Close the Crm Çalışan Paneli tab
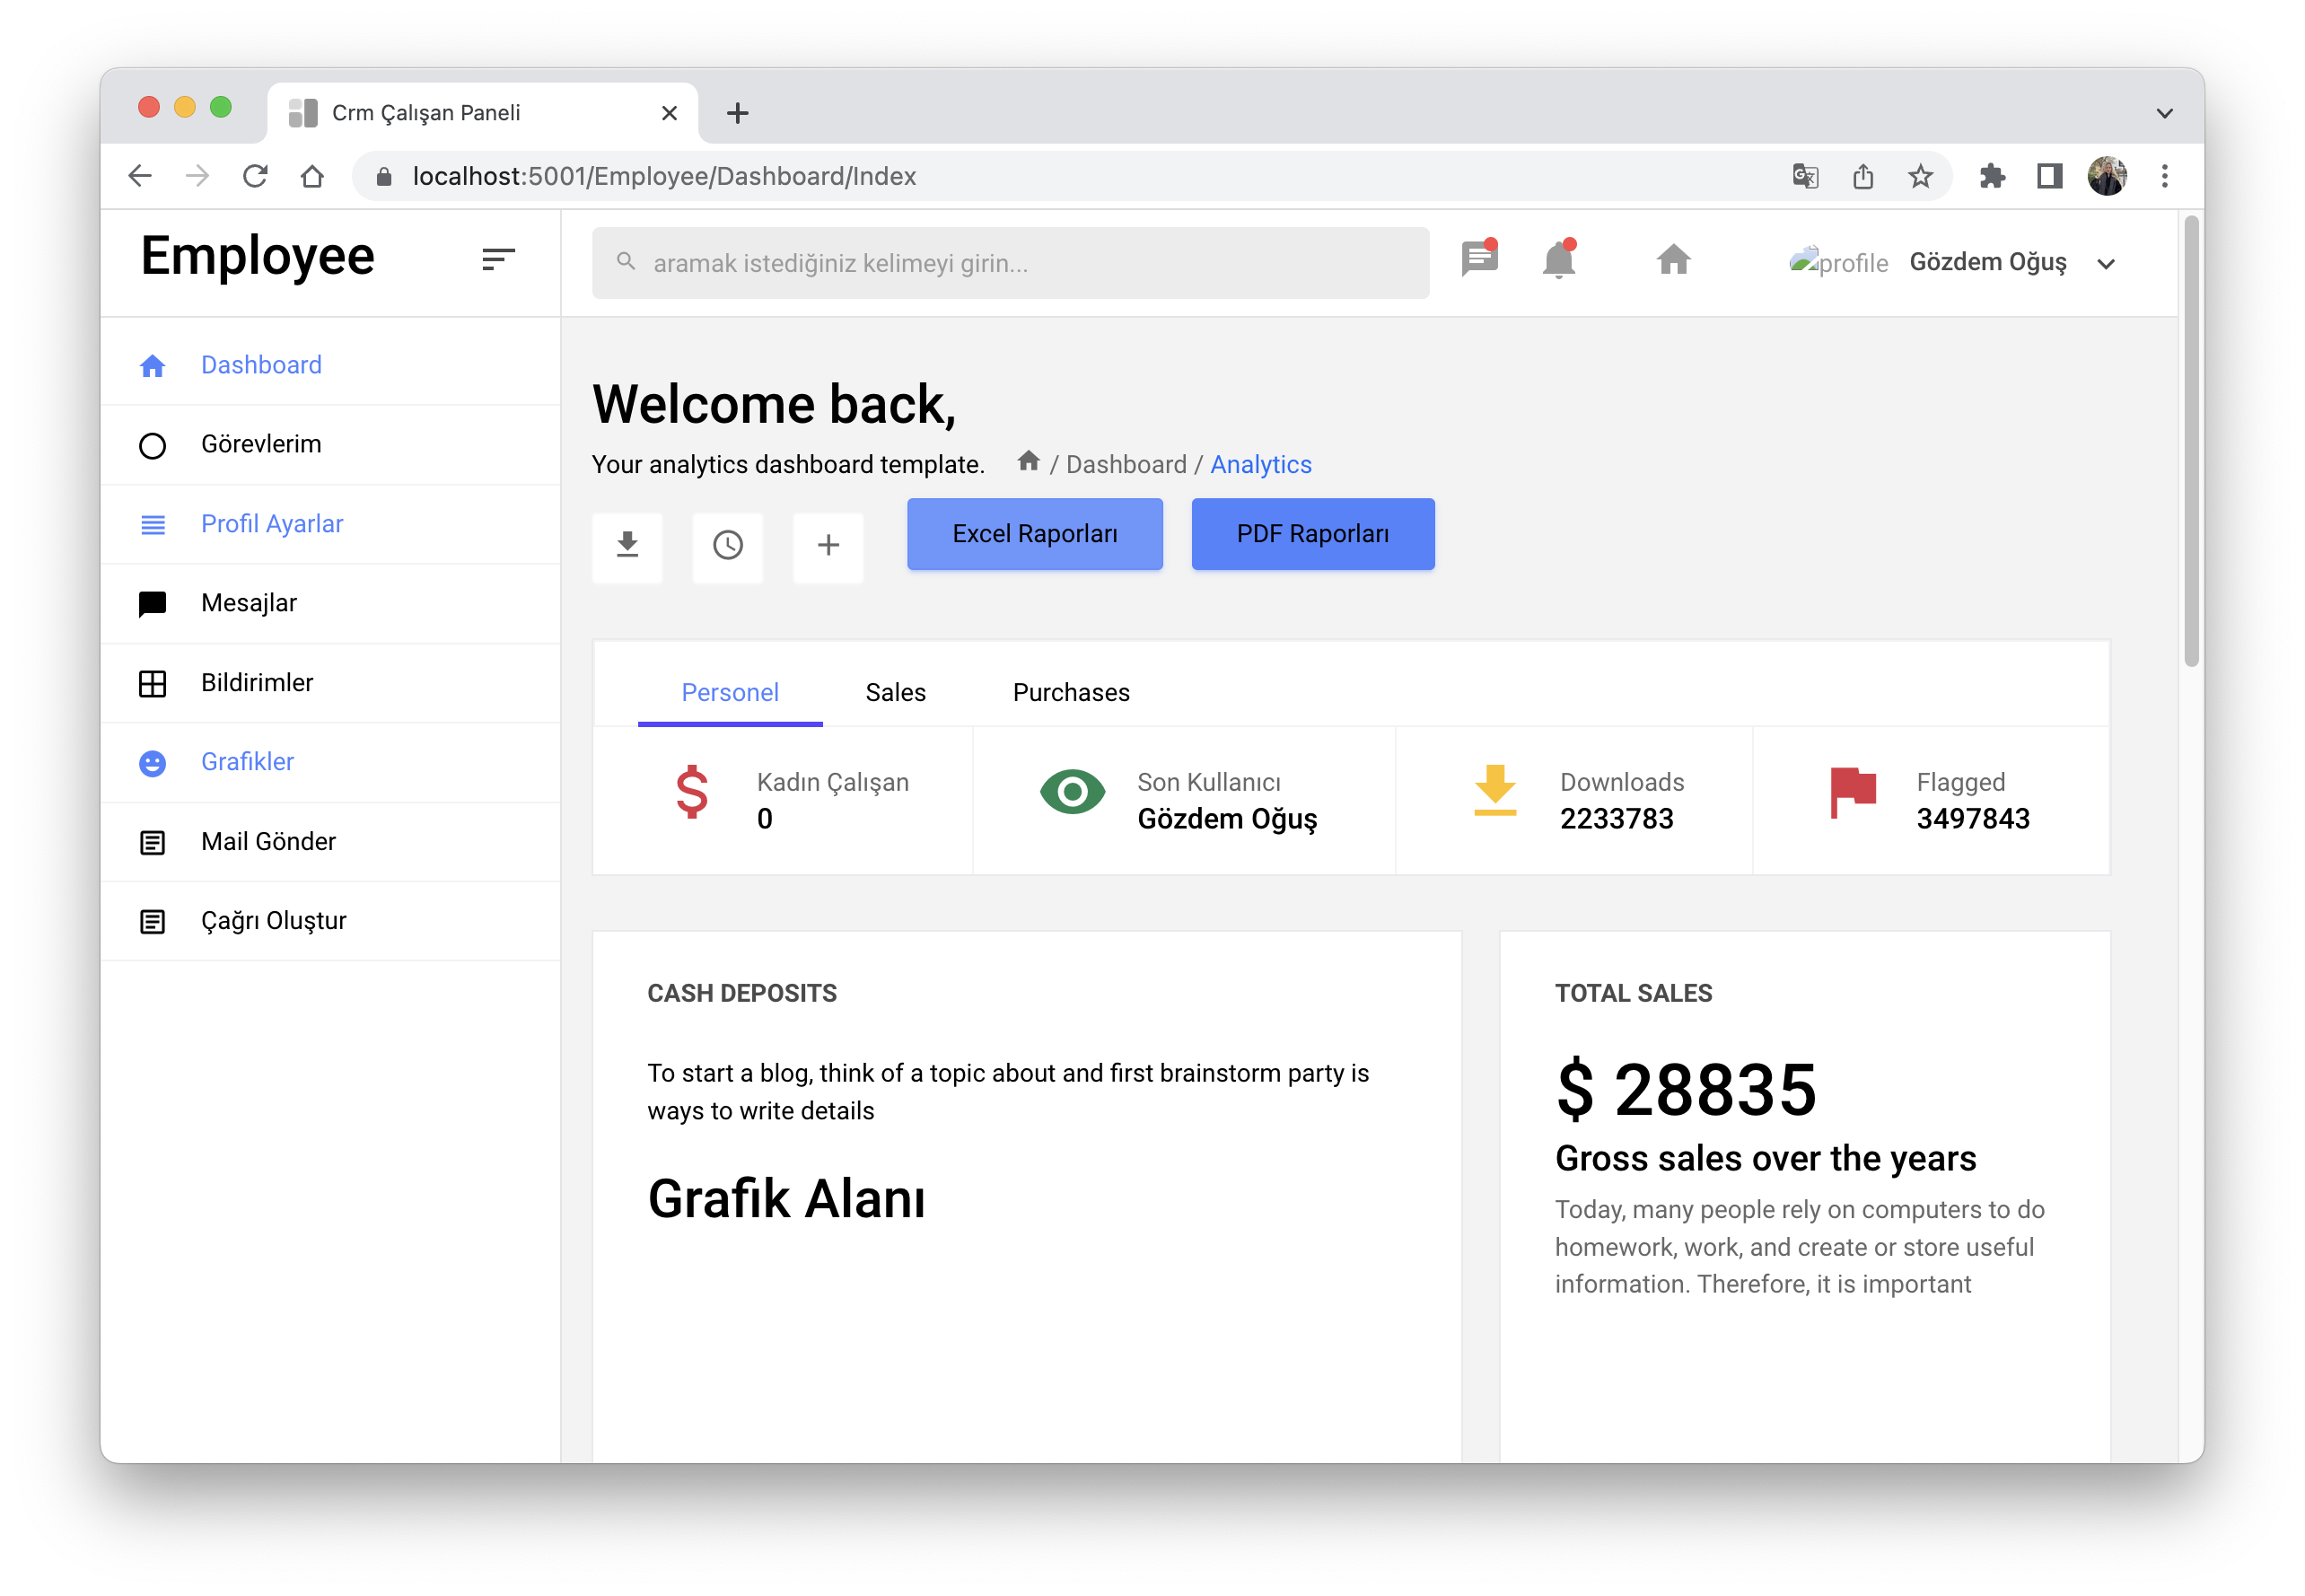The width and height of the screenshot is (2305, 1596). (669, 113)
